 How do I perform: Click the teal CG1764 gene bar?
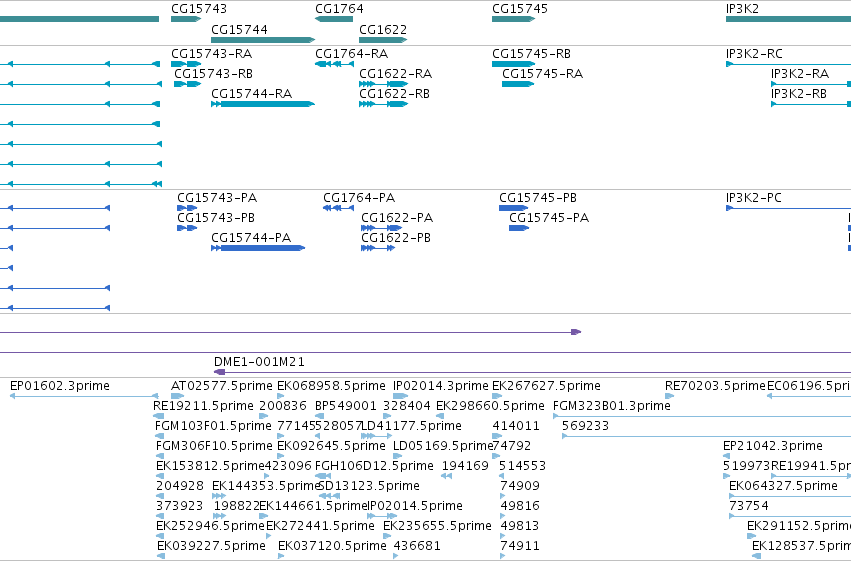(334, 19)
